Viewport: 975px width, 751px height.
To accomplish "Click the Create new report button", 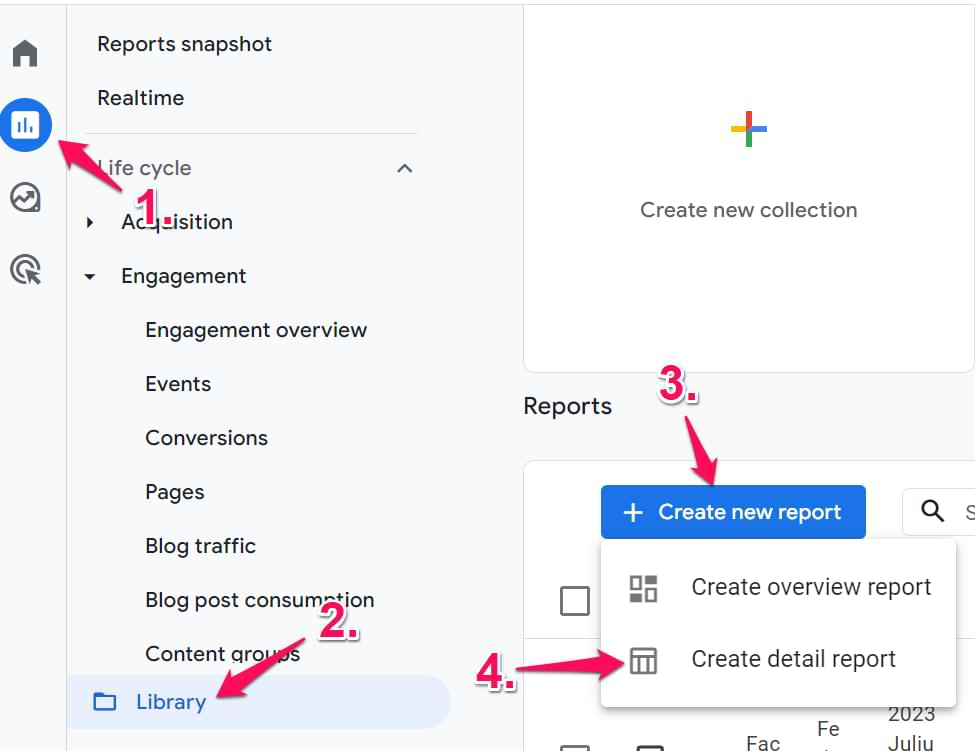I will pyautogui.click(x=733, y=512).
